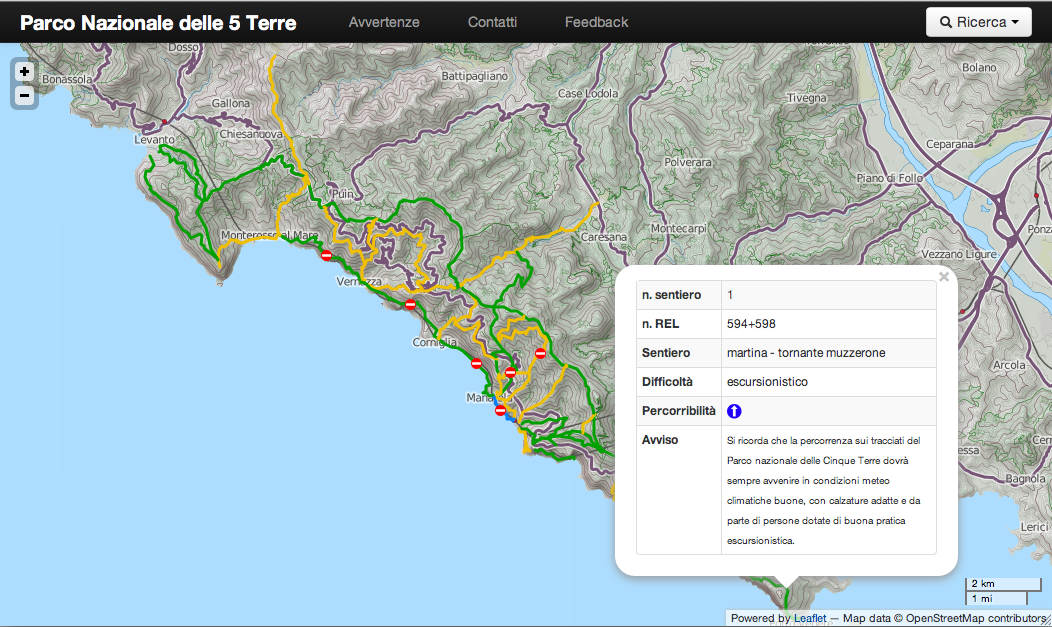Click the Difficoltà row header in popup

(667, 382)
